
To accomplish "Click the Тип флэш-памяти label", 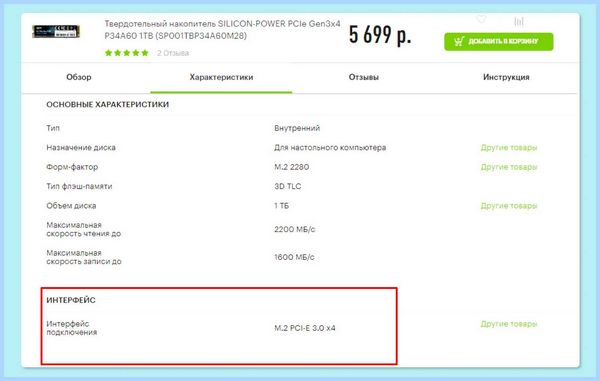I will point(79,186).
